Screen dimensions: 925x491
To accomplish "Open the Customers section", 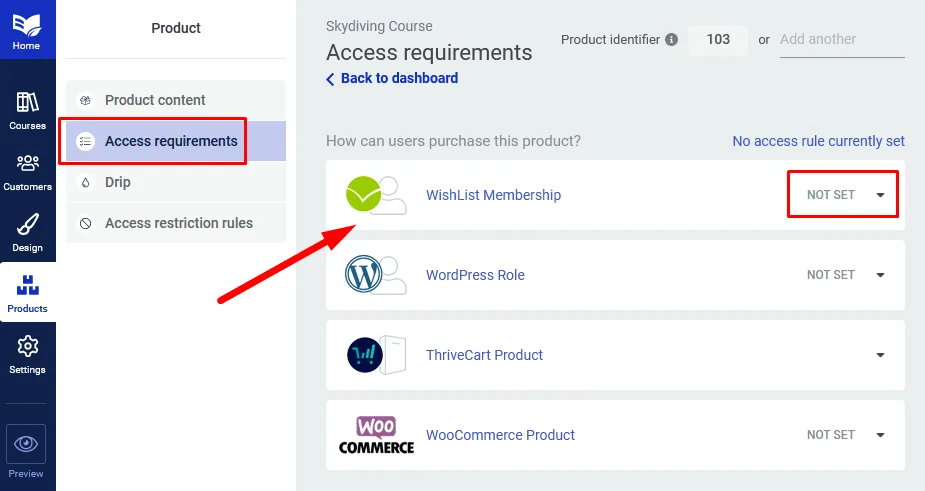I will tap(27, 172).
